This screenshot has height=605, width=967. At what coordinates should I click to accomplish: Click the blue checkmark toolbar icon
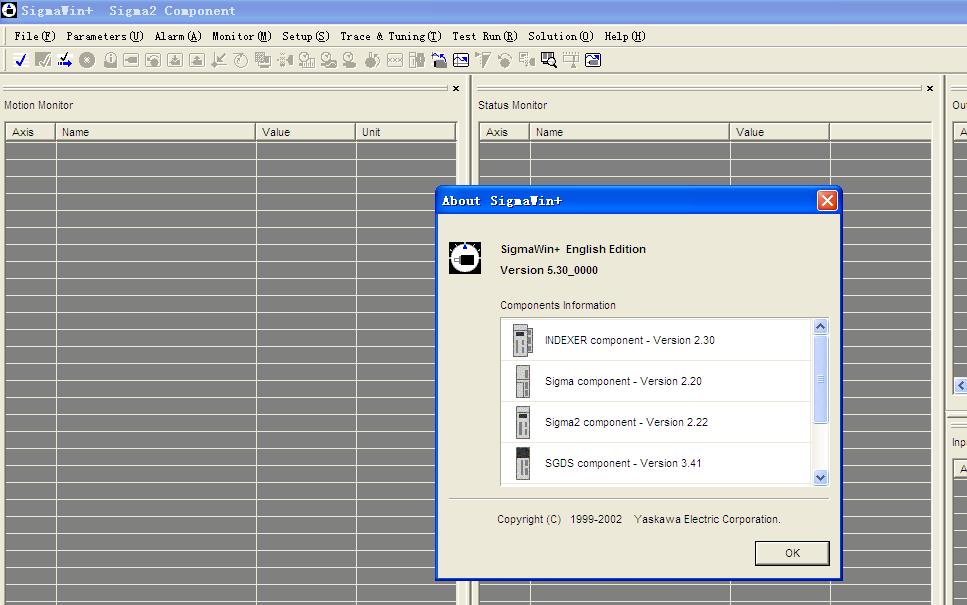tap(20, 60)
